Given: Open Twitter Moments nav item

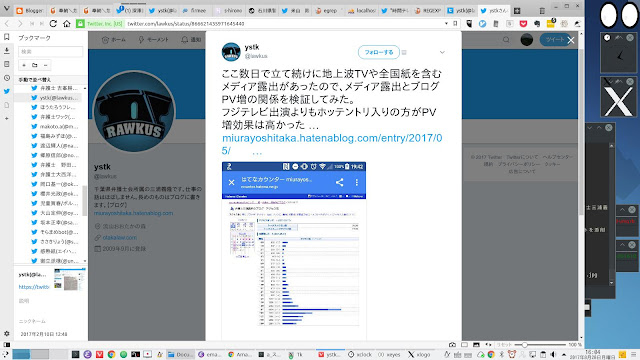Looking at the screenshot, I should point(153,40).
